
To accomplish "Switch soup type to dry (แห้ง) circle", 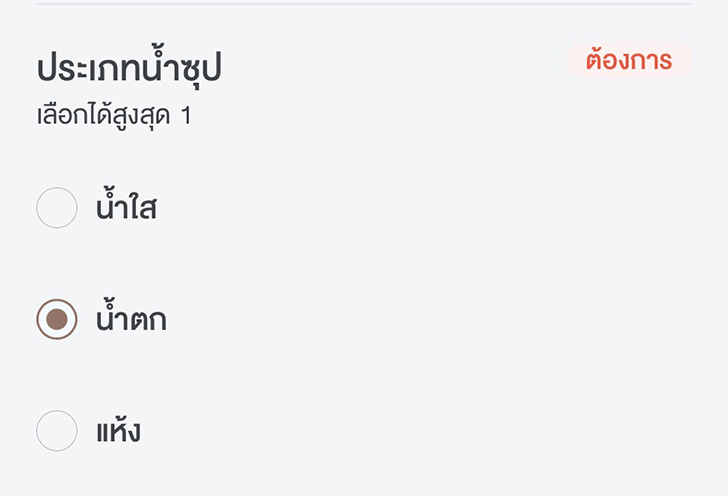I will [57, 431].
